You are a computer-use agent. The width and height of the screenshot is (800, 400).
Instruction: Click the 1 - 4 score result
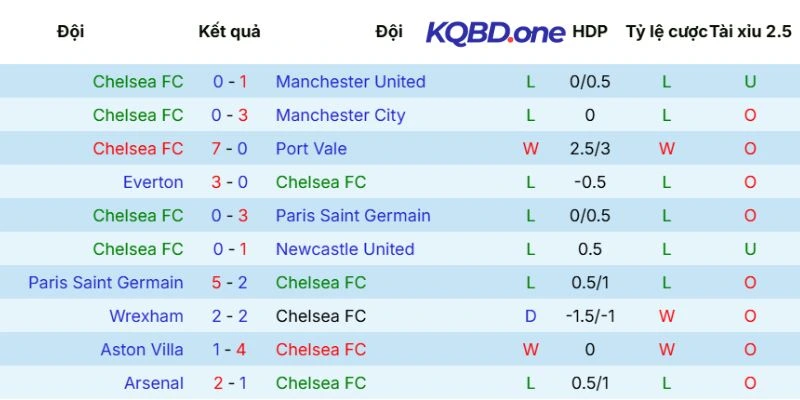click(x=230, y=350)
